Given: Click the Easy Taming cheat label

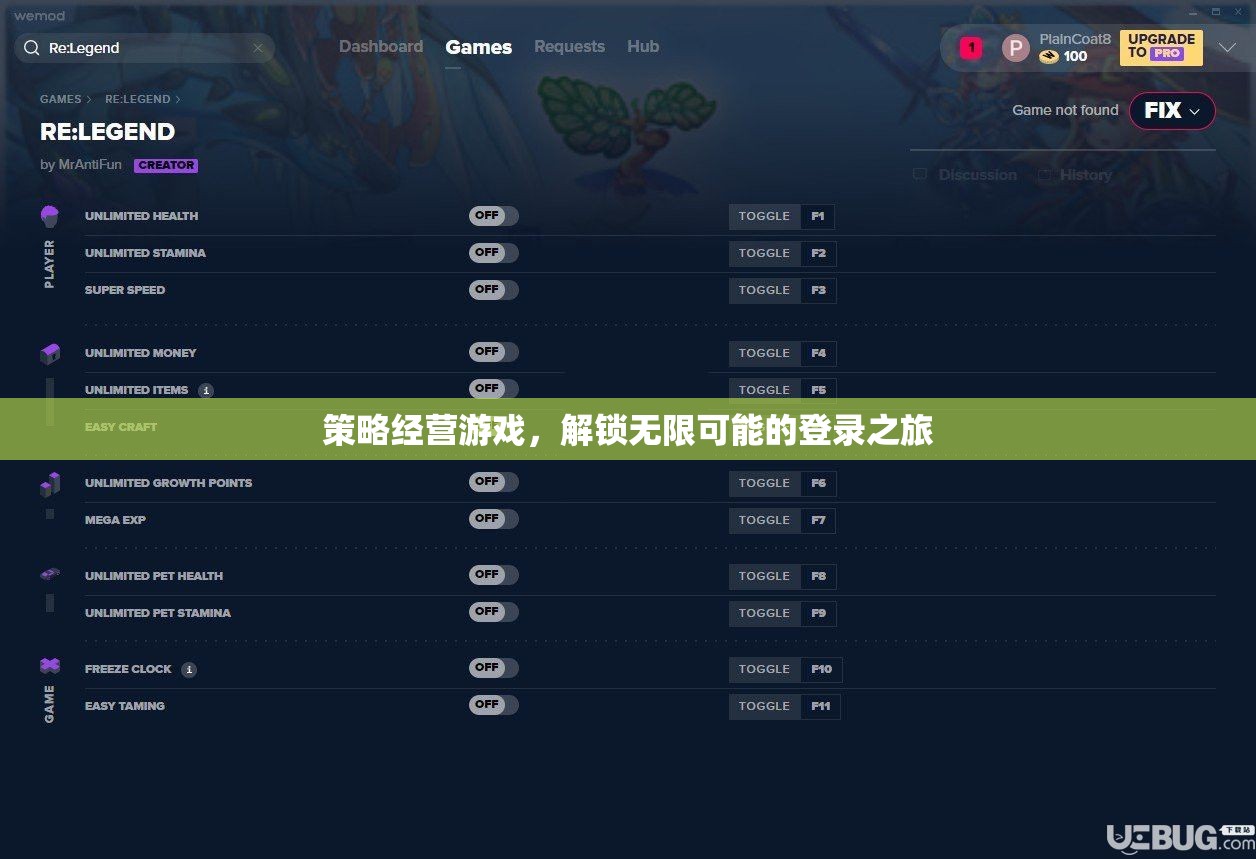Looking at the screenshot, I should pyautogui.click(x=125, y=706).
